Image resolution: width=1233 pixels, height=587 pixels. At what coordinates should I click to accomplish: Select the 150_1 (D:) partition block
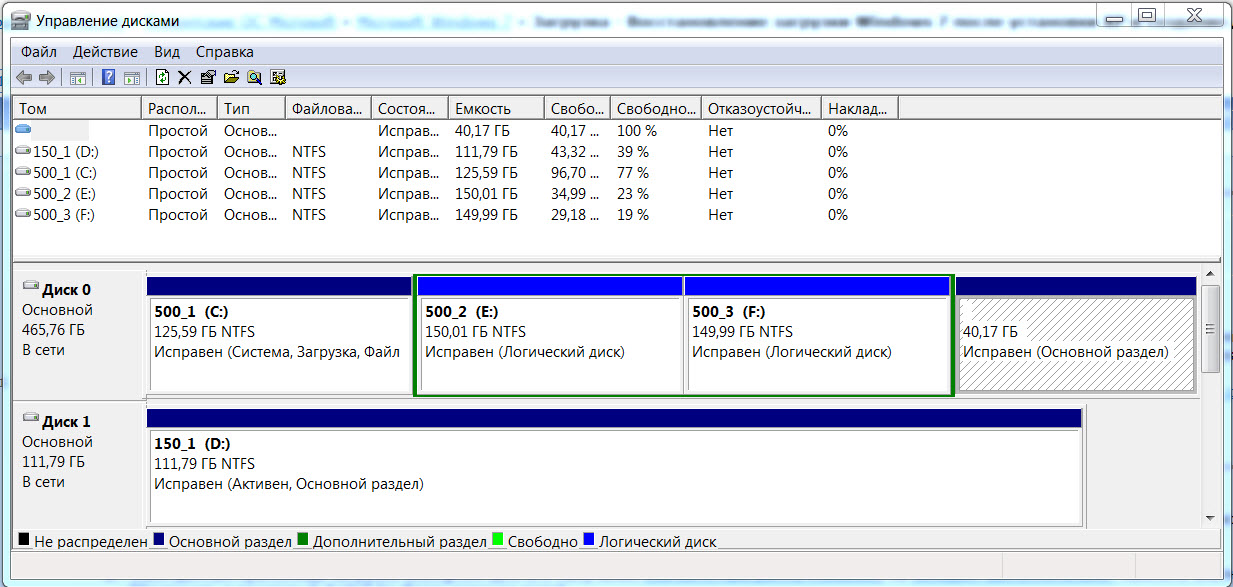614,467
